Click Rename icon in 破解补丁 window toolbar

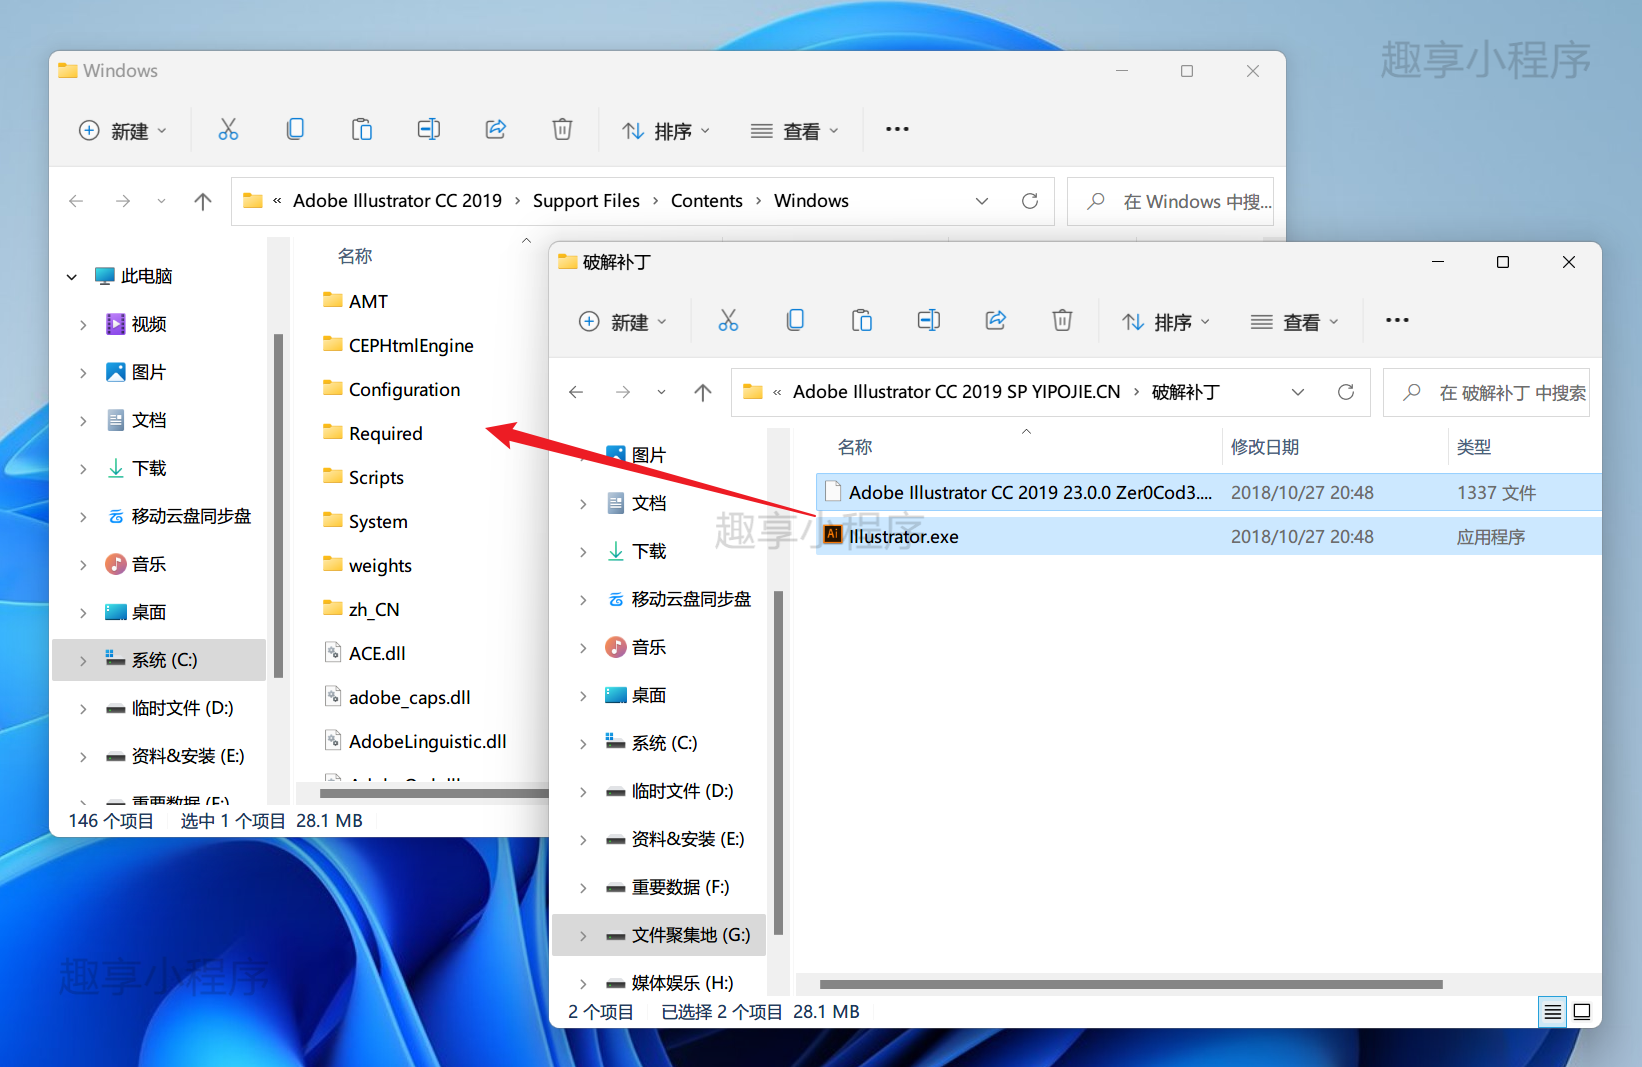click(x=929, y=320)
